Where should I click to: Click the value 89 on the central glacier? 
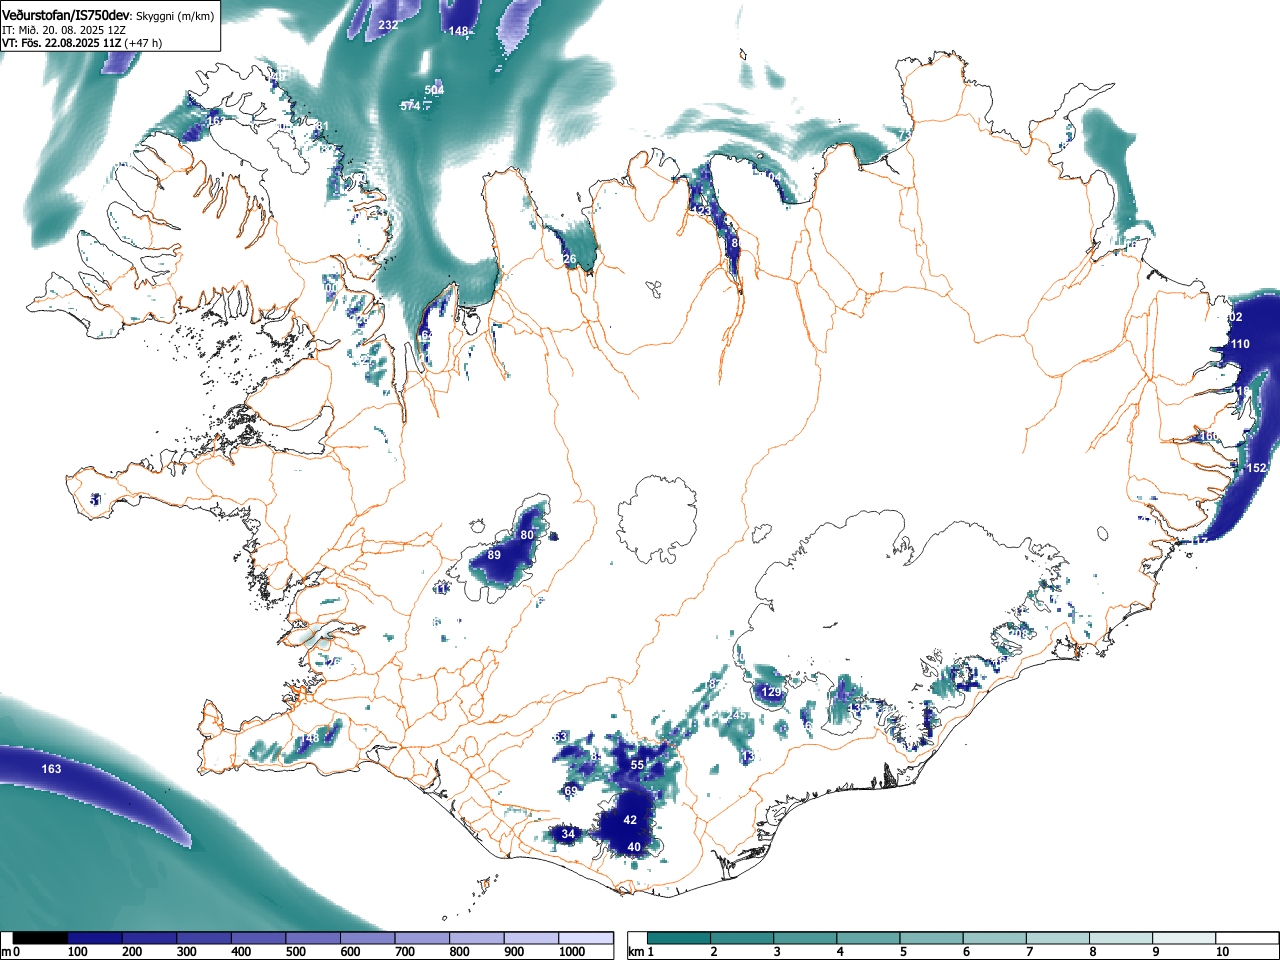click(x=494, y=555)
